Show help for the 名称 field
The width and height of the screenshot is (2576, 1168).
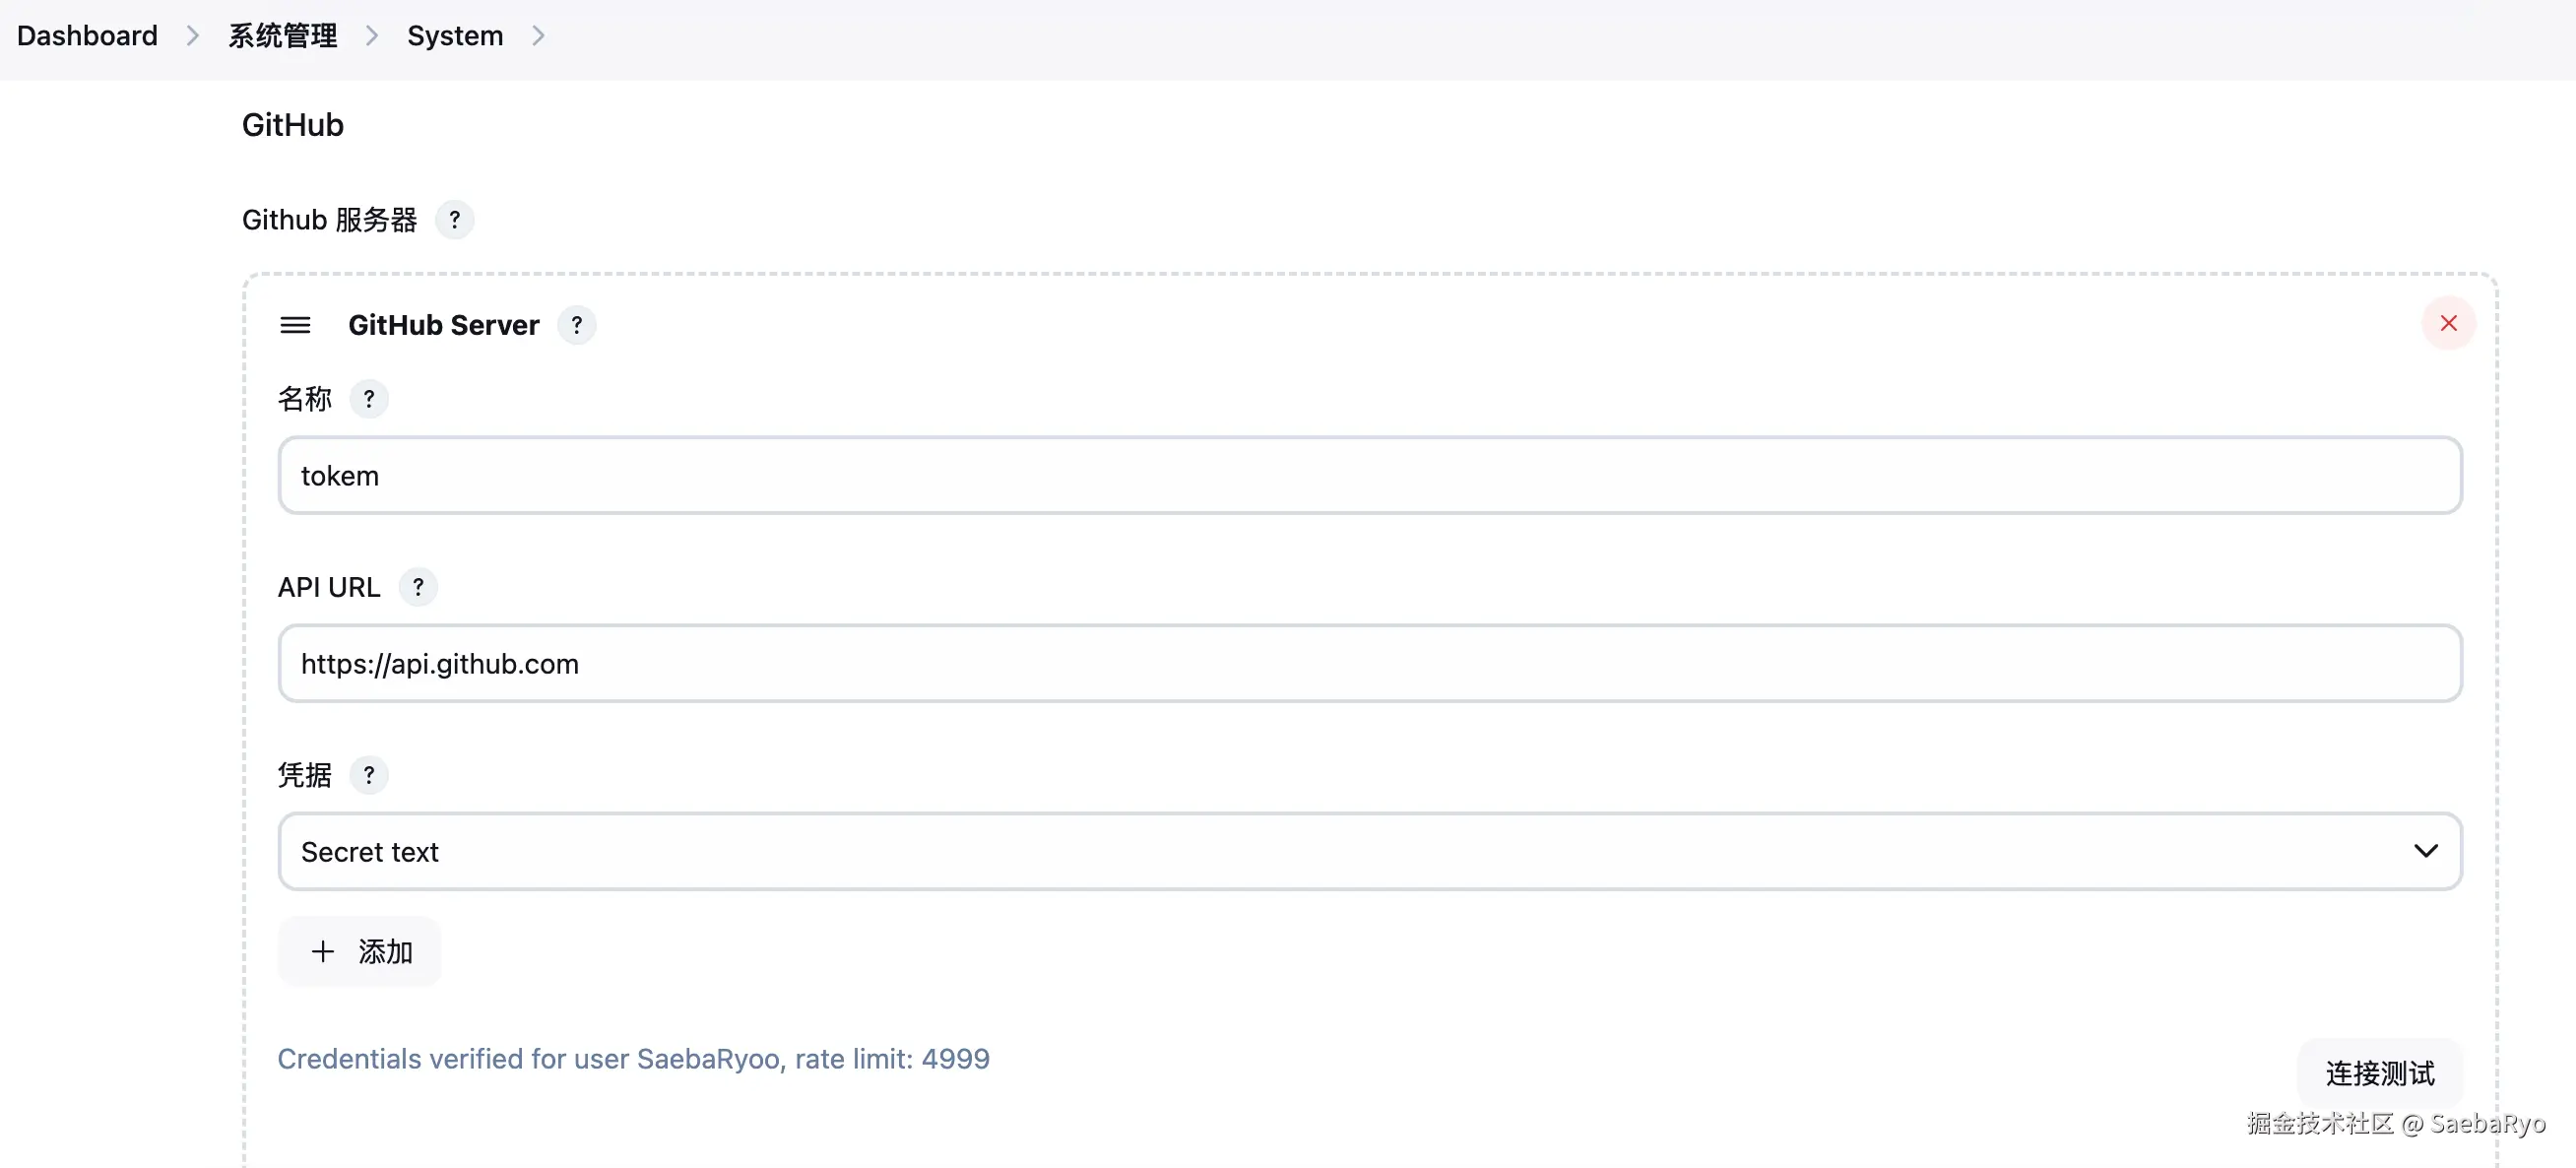[x=369, y=399]
